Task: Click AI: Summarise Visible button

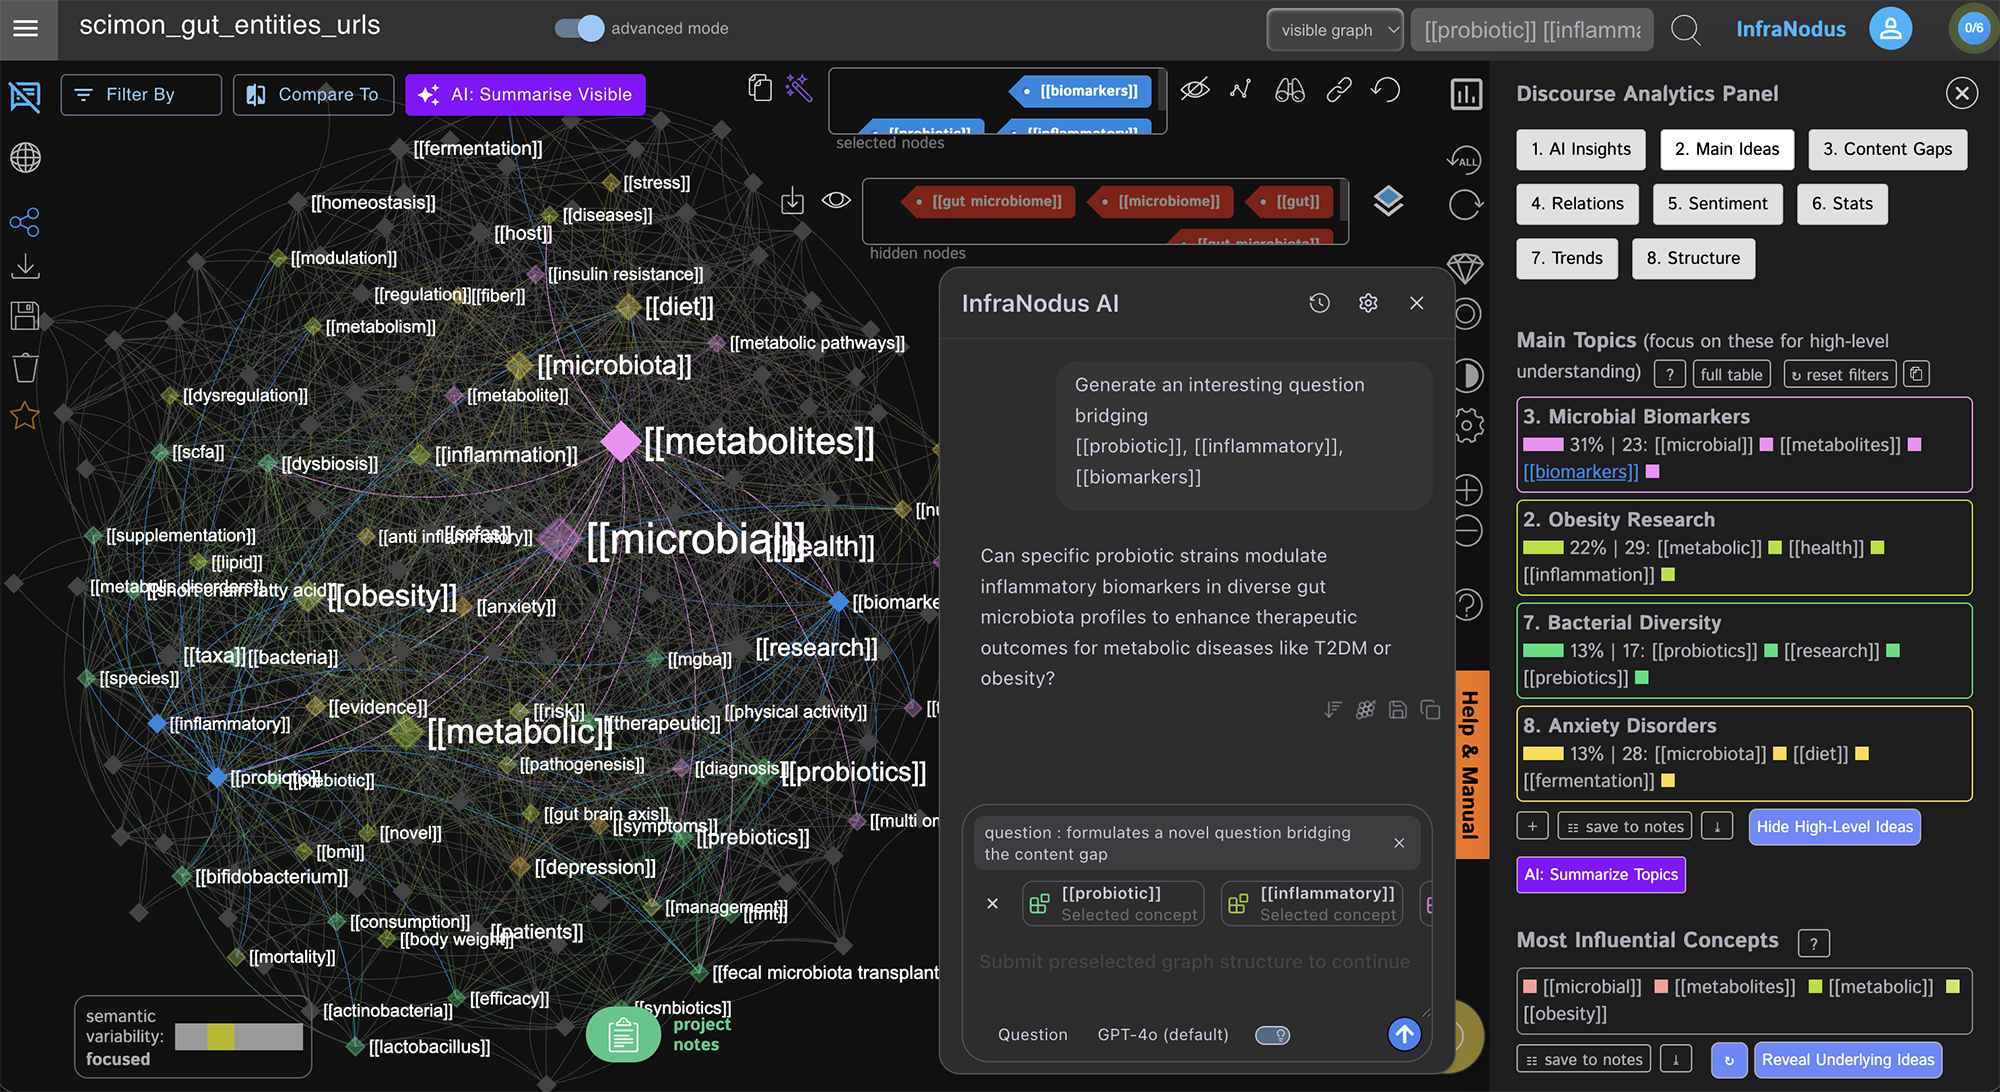Action: click(x=525, y=95)
